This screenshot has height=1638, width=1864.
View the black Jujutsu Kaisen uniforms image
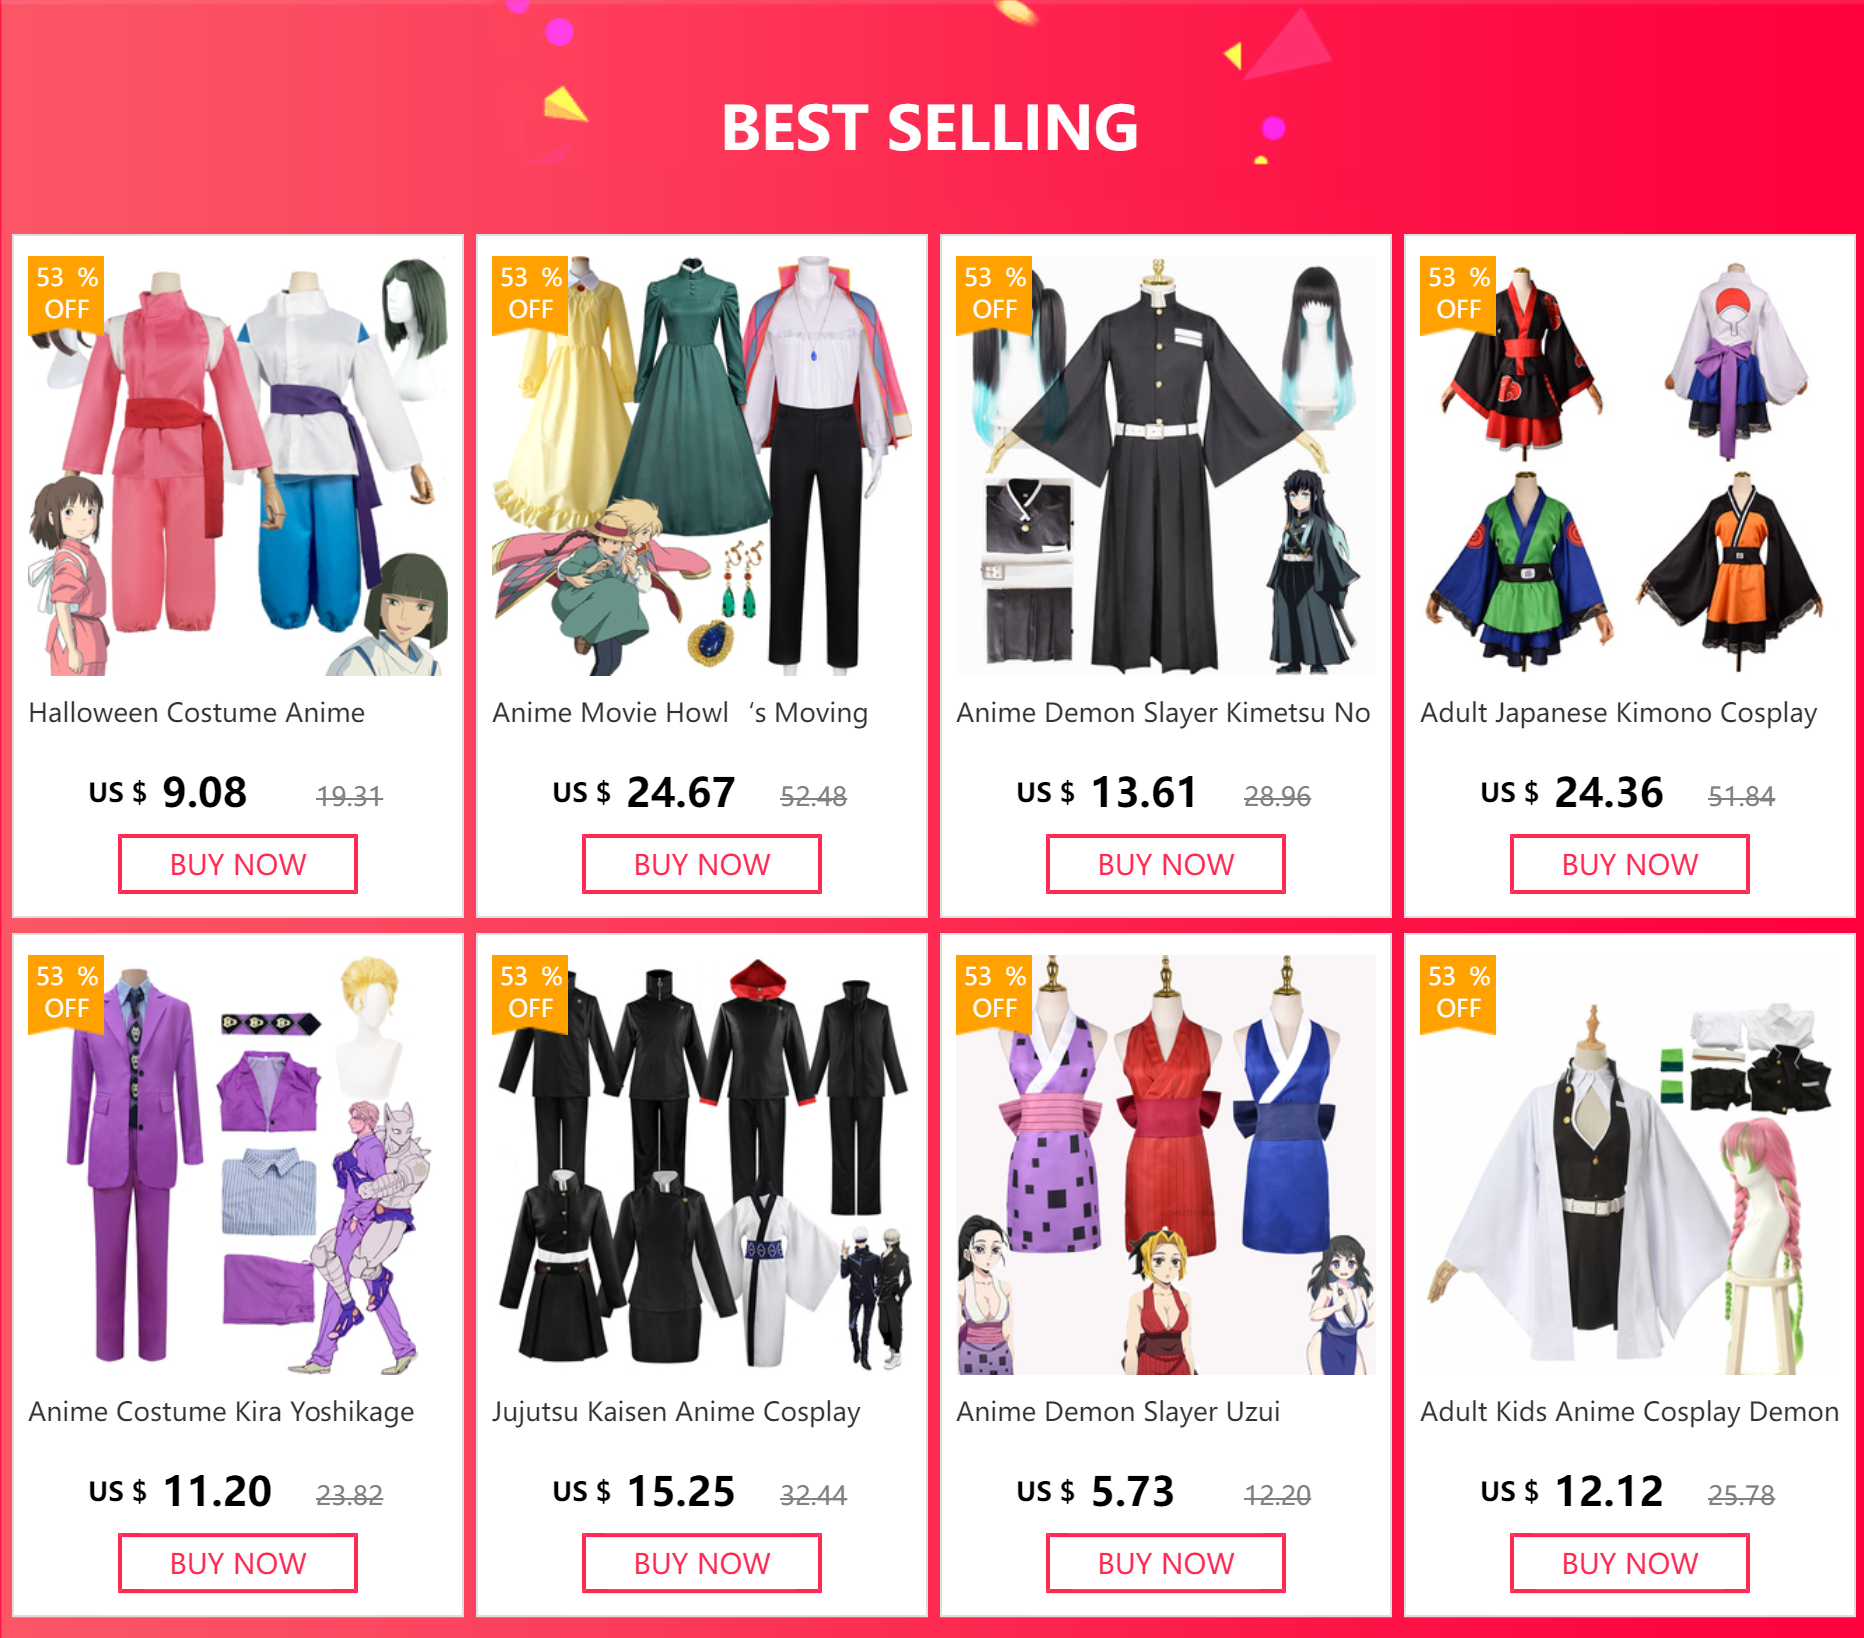[702, 1165]
